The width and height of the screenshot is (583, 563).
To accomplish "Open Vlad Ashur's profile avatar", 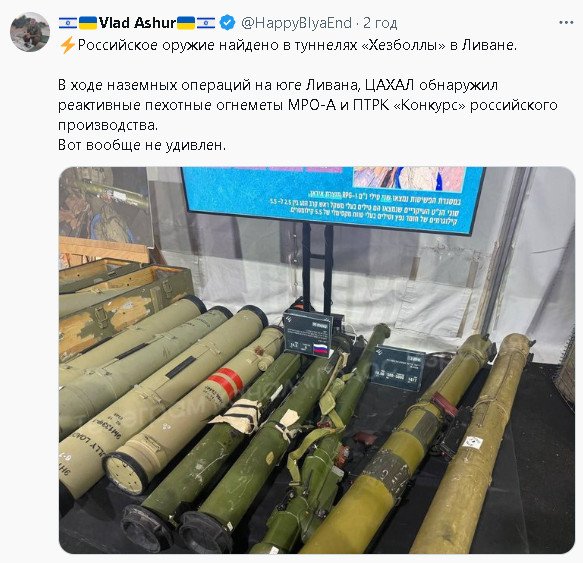I will [x=29, y=32].
